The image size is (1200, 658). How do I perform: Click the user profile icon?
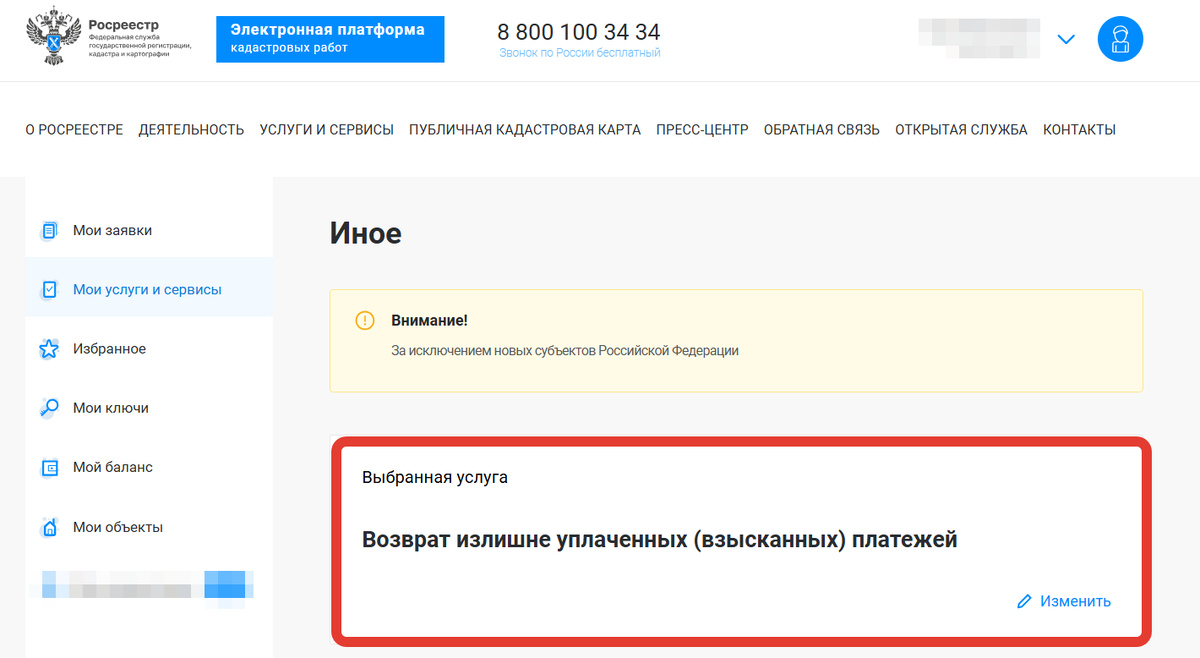coord(1120,38)
